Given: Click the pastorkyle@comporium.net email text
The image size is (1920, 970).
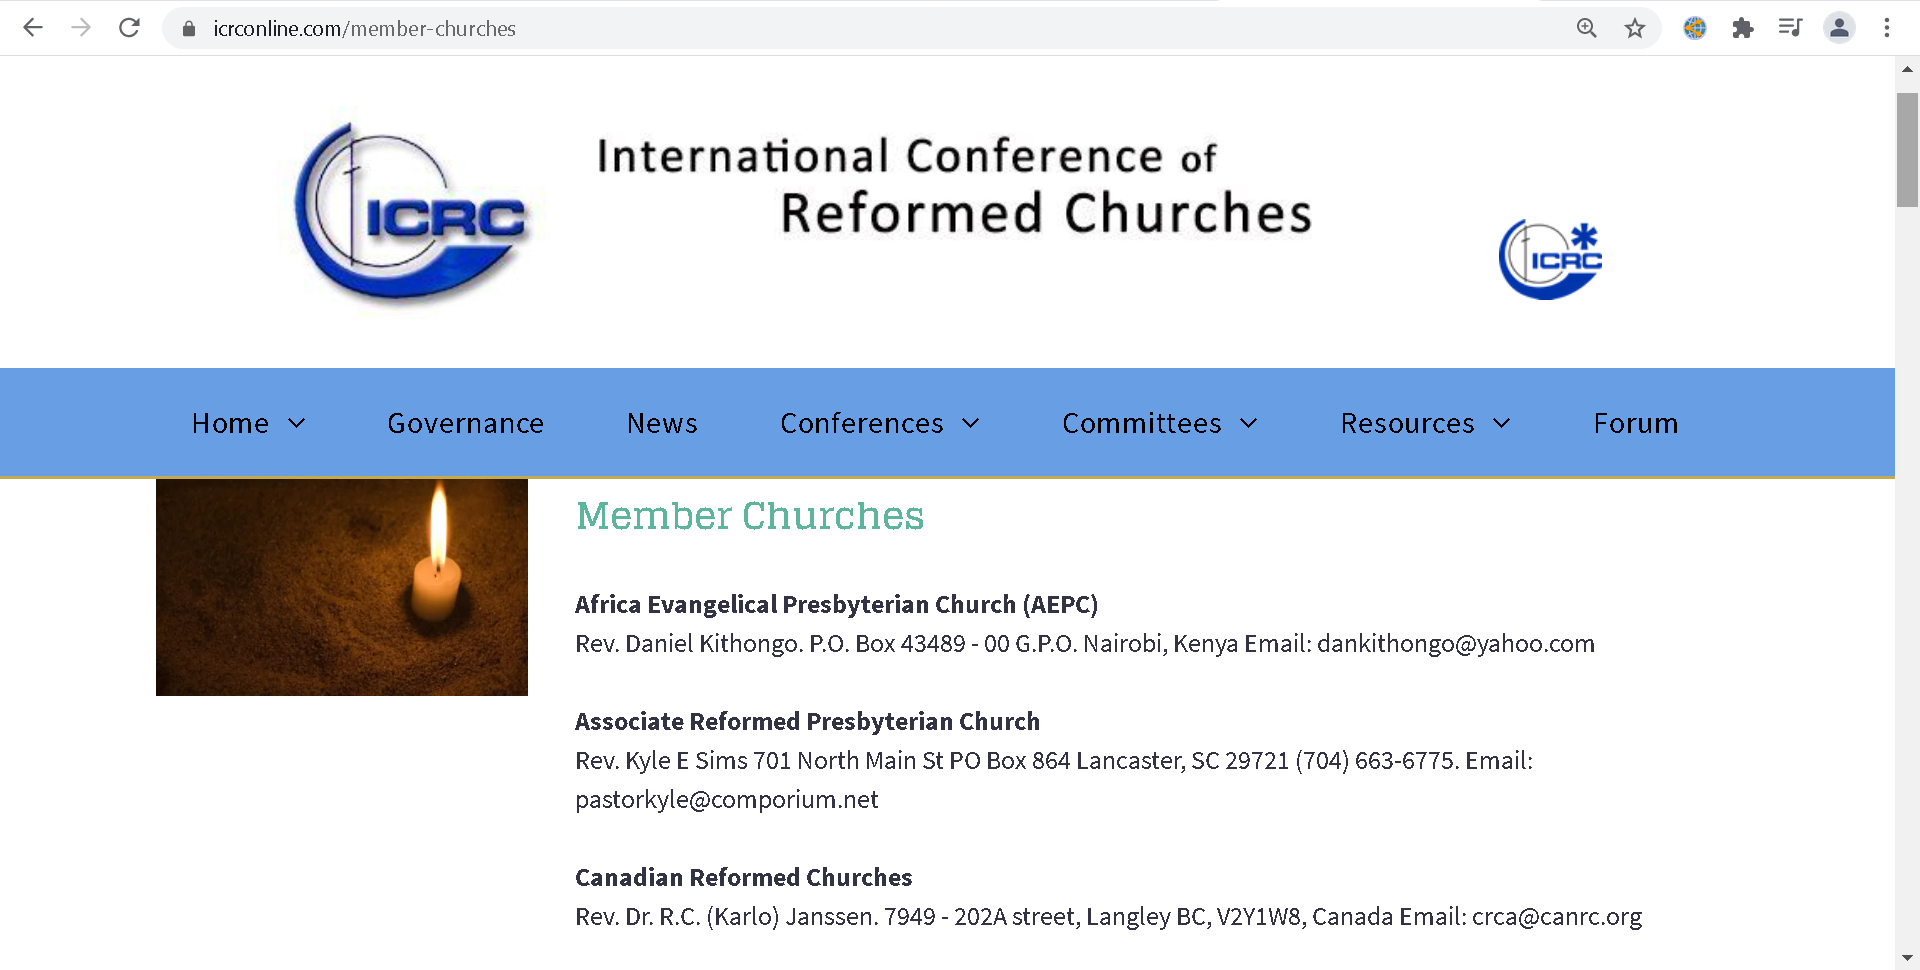Looking at the screenshot, I should [727, 800].
